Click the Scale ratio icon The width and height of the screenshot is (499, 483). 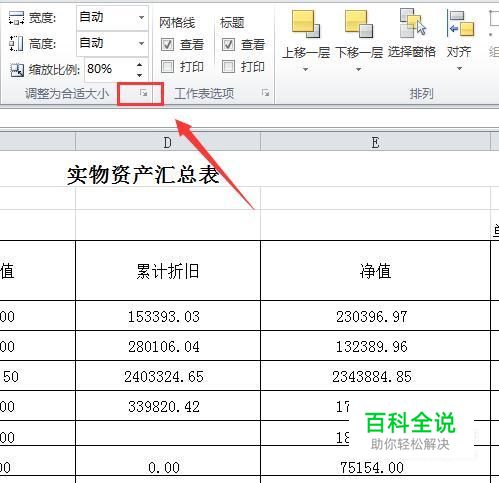tap(17, 70)
